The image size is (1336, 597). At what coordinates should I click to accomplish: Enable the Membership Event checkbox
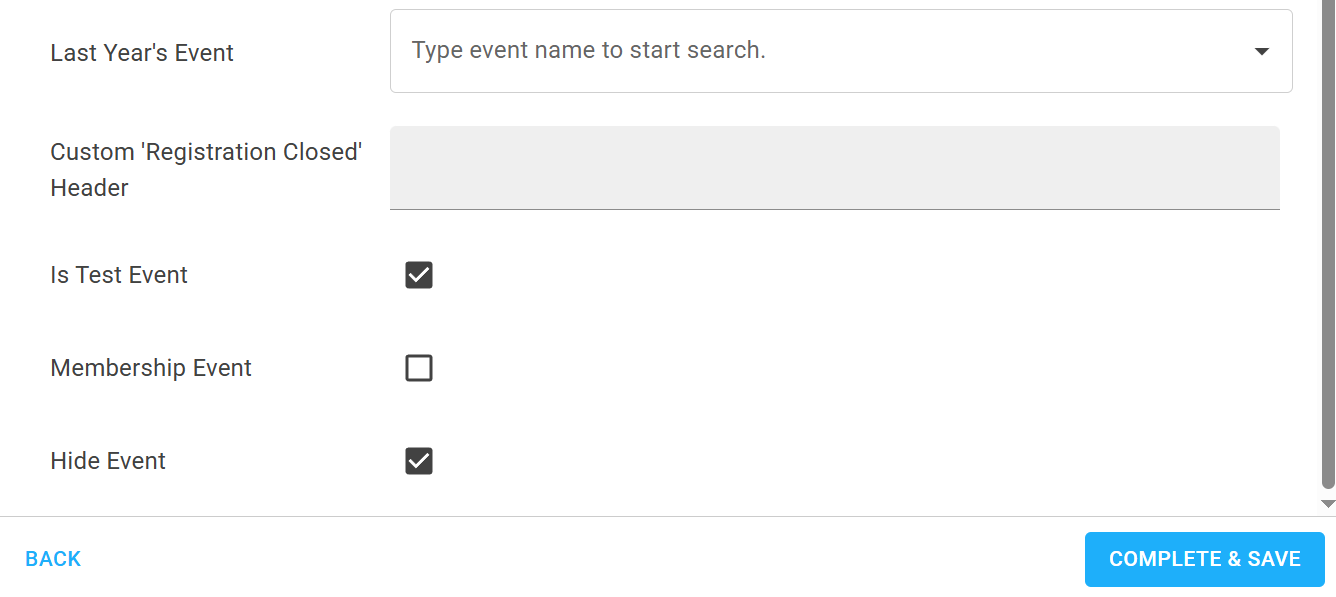pyautogui.click(x=418, y=367)
